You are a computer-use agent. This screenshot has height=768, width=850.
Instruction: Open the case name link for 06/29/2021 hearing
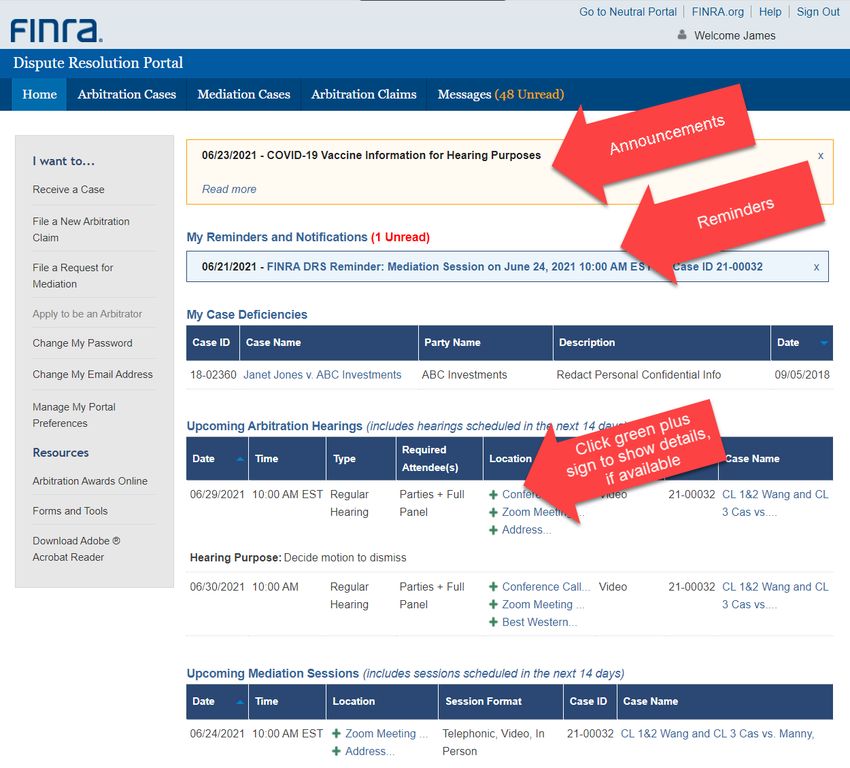click(775, 504)
